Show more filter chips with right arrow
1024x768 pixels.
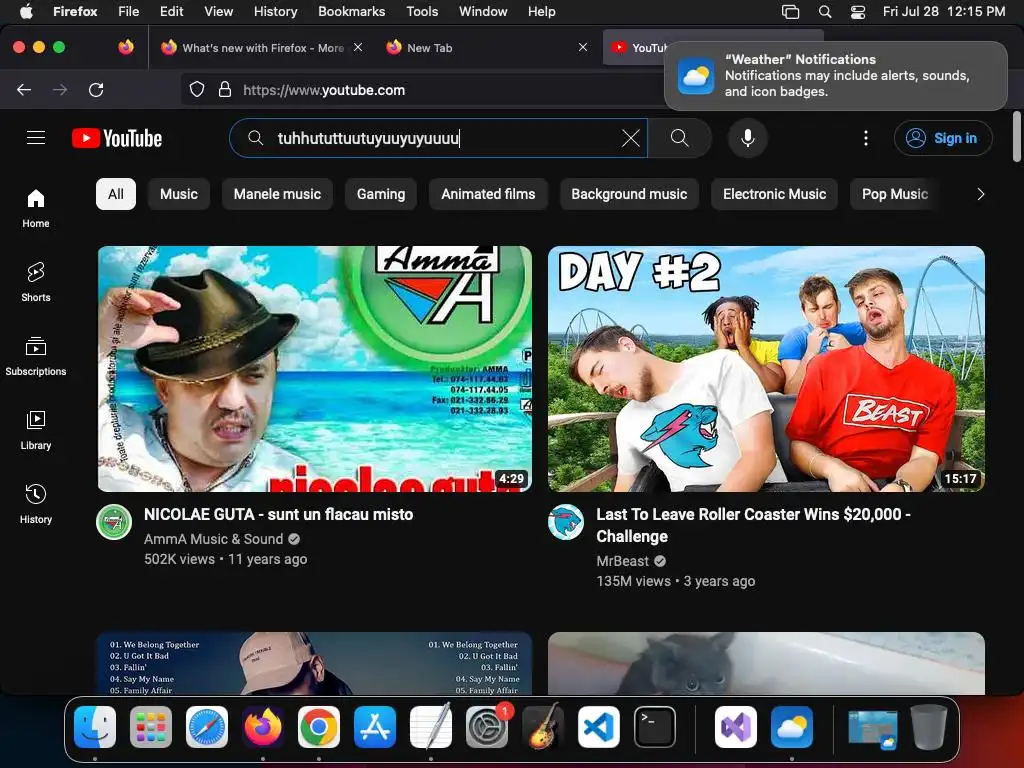[980, 194]
